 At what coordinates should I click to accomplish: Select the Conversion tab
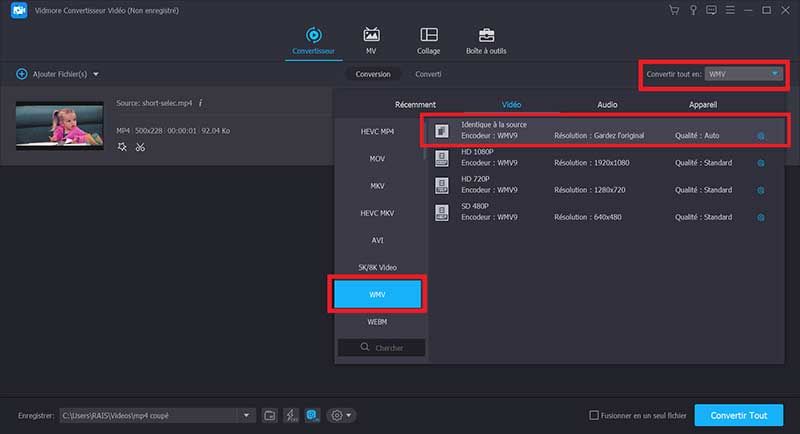pos(373,74)
